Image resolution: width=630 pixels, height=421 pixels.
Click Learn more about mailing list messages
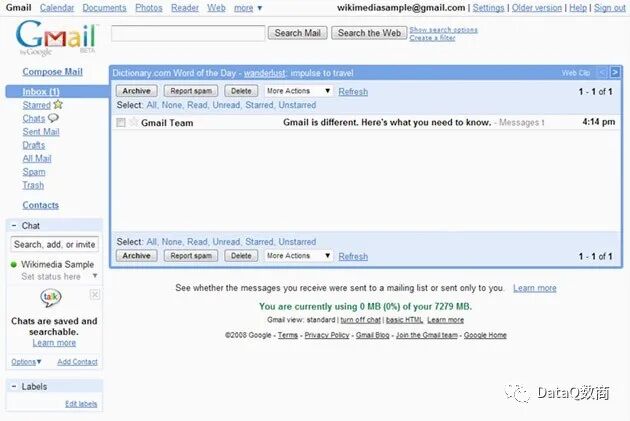[x=535, y=288]
